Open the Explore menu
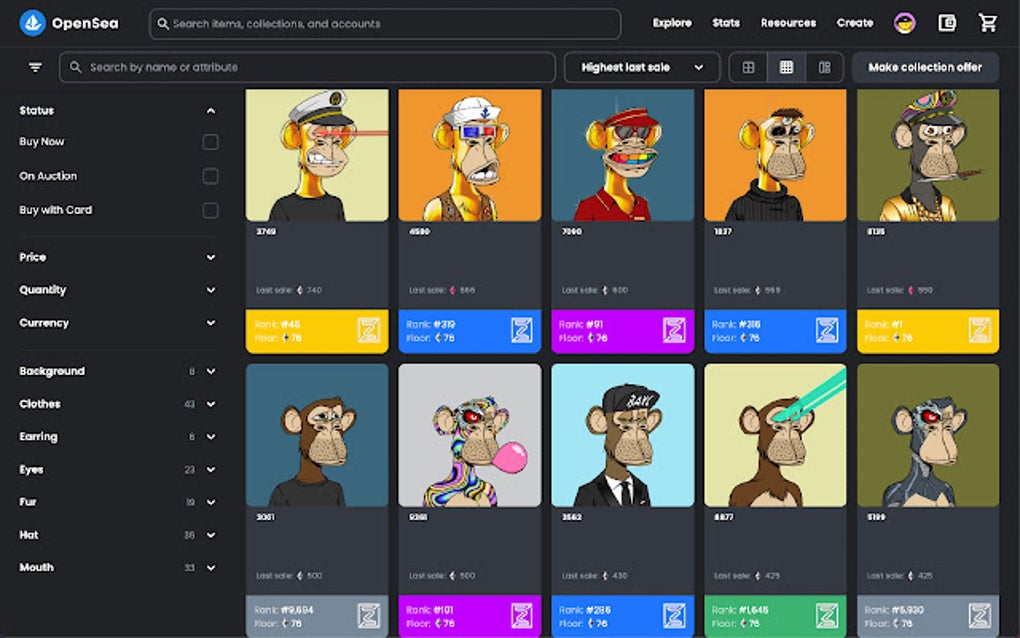The height and width of the screenshot is (638, 1020). [x=671, y=22]
